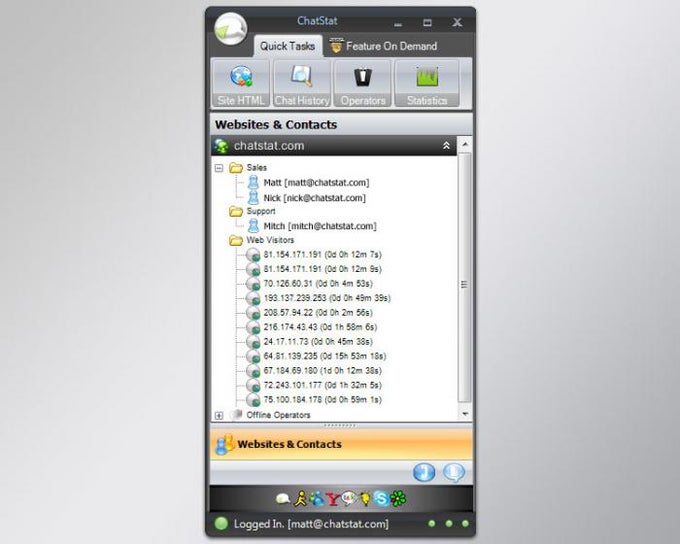The height and width of the screenshot is (544, 680).
Task: Click the green ICQ flower icon
Action: [398, 499]
